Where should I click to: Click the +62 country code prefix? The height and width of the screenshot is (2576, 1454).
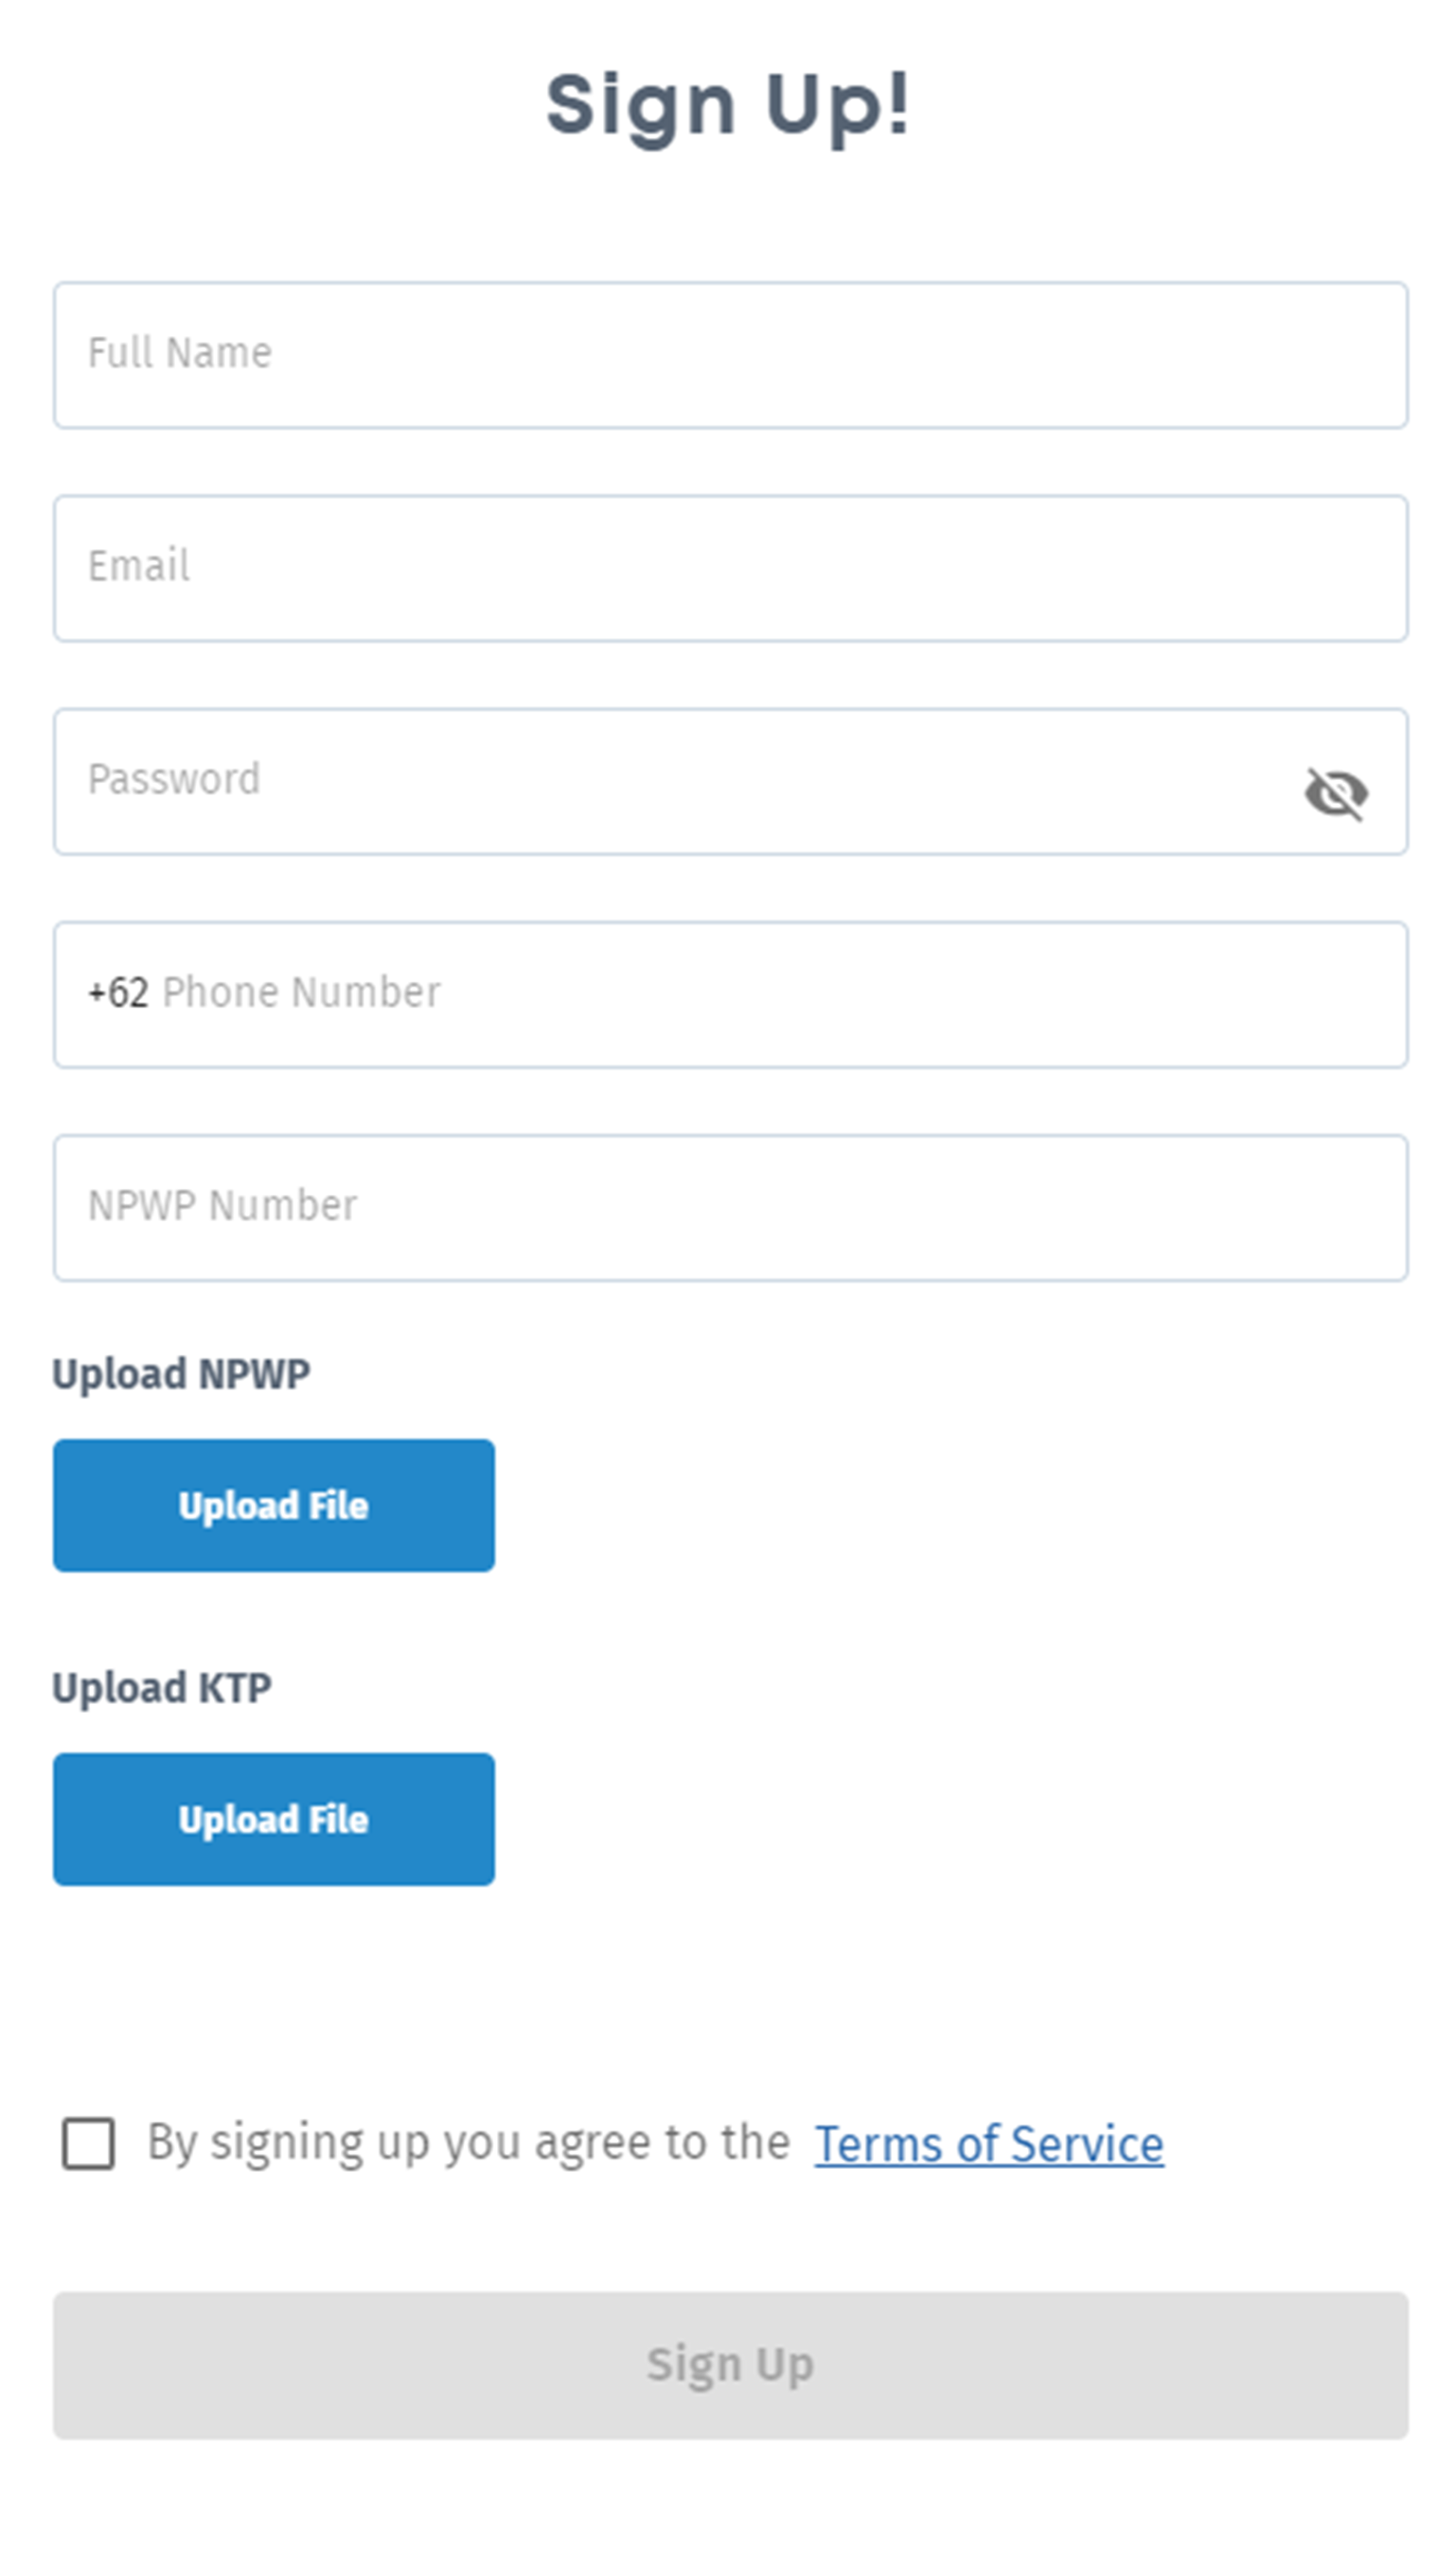point(118,994)
